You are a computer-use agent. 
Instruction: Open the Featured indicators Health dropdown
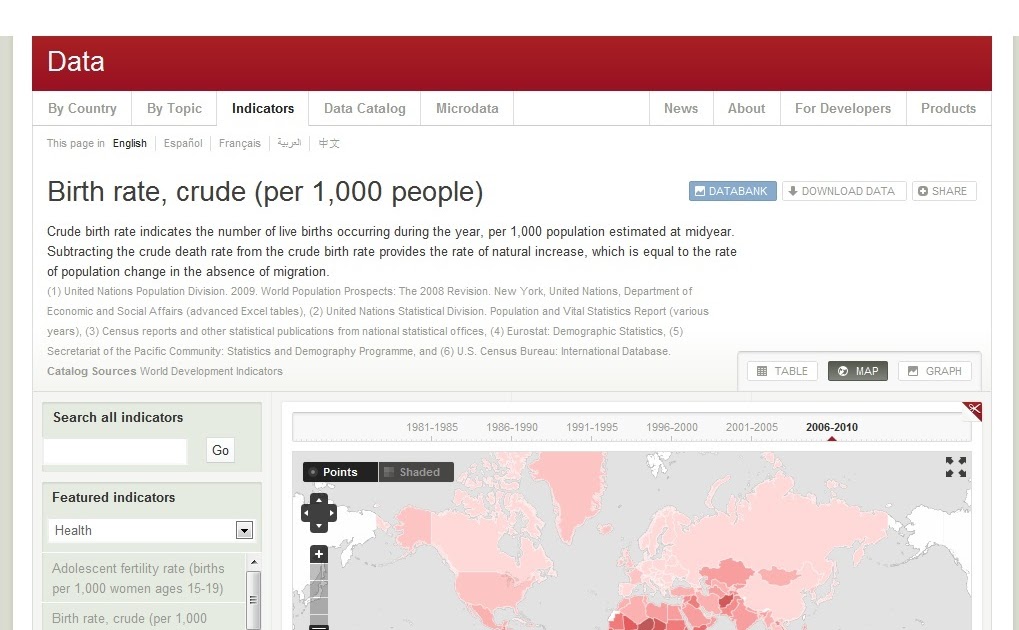[x=243, y=530]
